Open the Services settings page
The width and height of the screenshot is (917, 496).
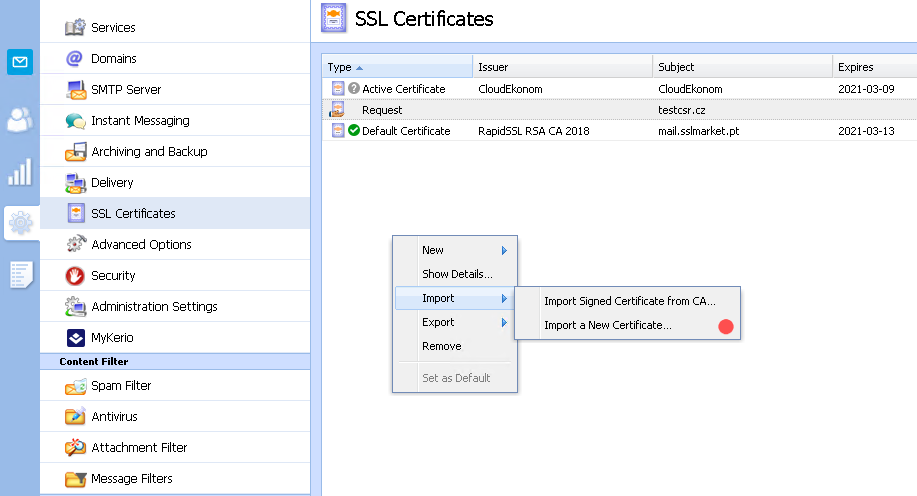click(x=175, y=27)
